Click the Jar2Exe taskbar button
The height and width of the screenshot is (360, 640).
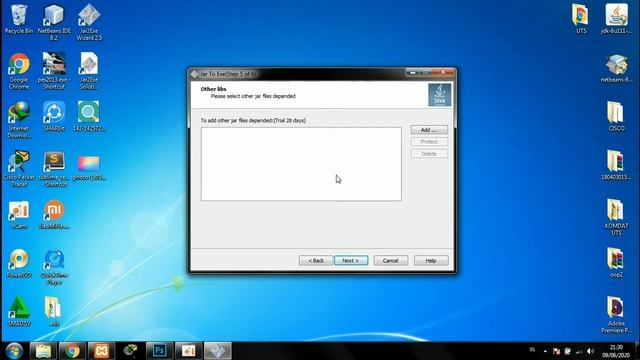coord(218,351)
